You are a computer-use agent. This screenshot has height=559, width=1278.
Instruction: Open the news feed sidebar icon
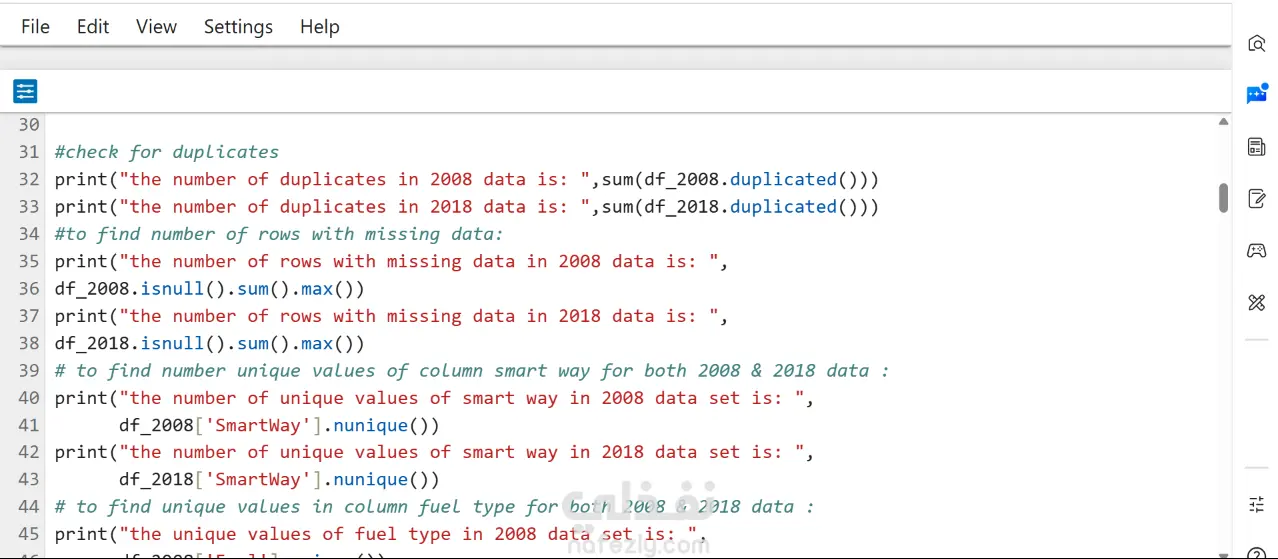point(1257,147)
